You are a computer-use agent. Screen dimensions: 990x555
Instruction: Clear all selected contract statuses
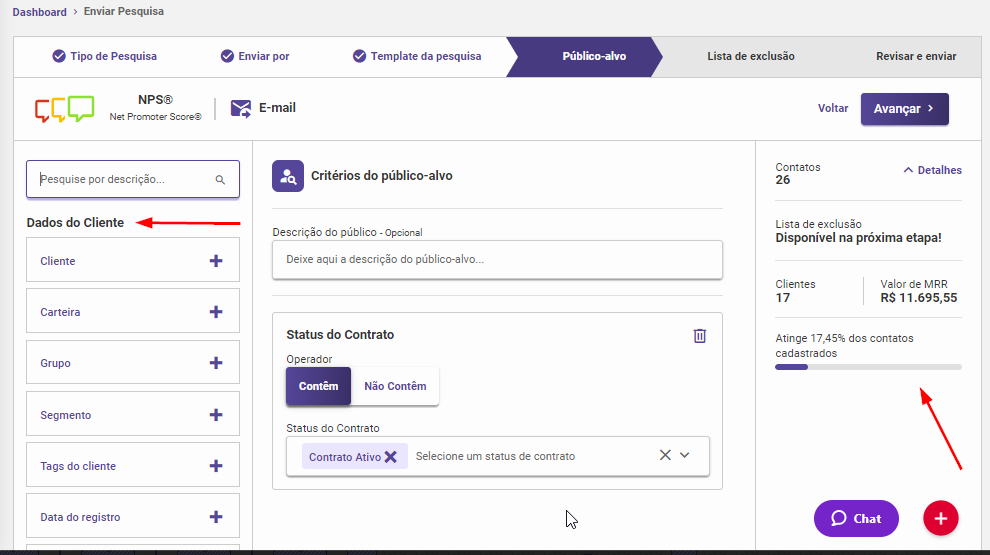click(x=665, y=455)
